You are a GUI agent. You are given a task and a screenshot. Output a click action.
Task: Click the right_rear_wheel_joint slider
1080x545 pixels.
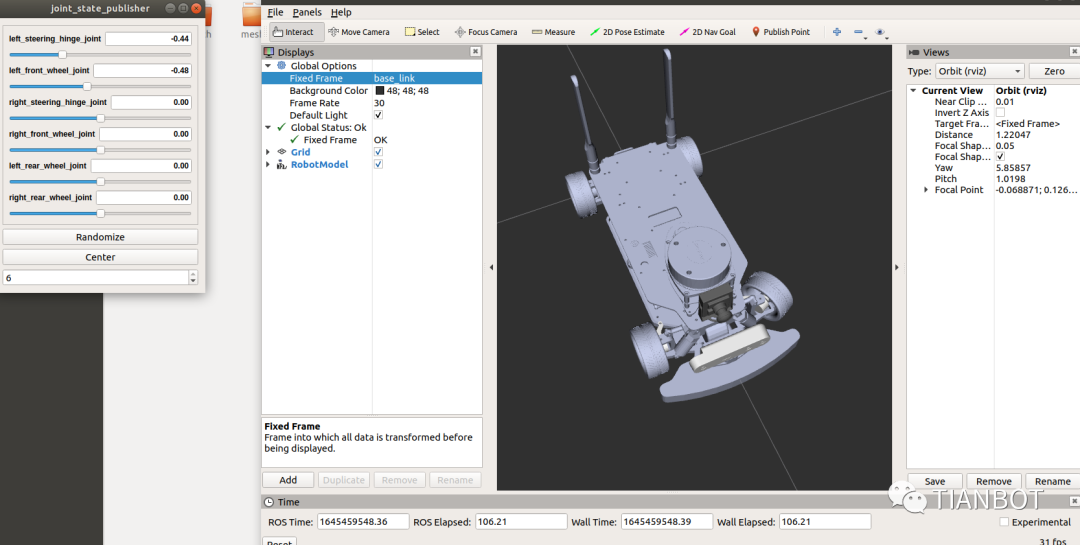click(101, 213)
